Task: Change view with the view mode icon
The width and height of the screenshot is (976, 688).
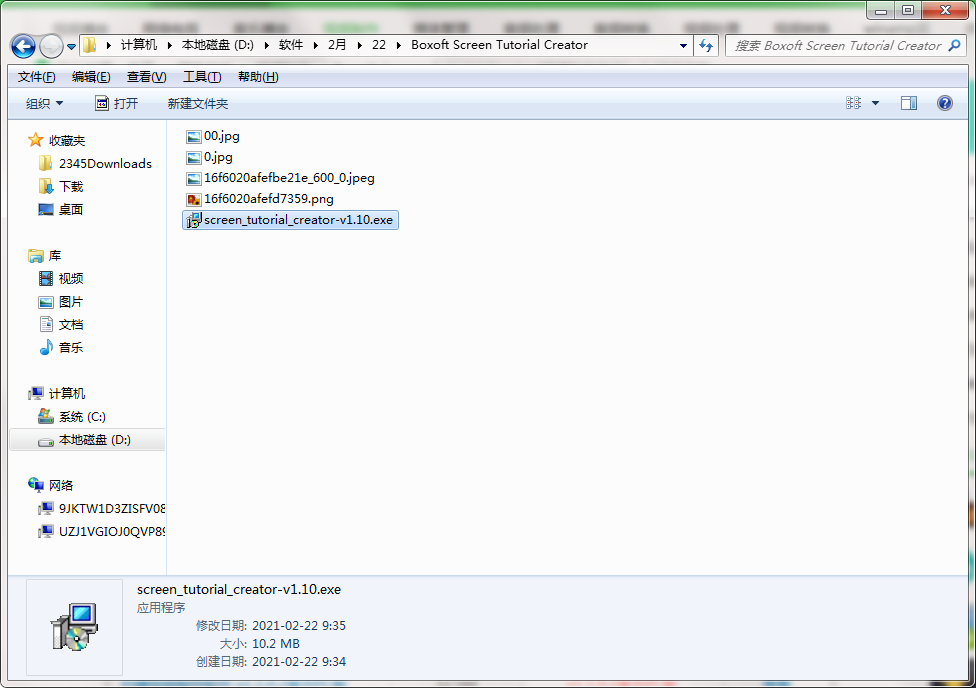Action: (853, 103)
